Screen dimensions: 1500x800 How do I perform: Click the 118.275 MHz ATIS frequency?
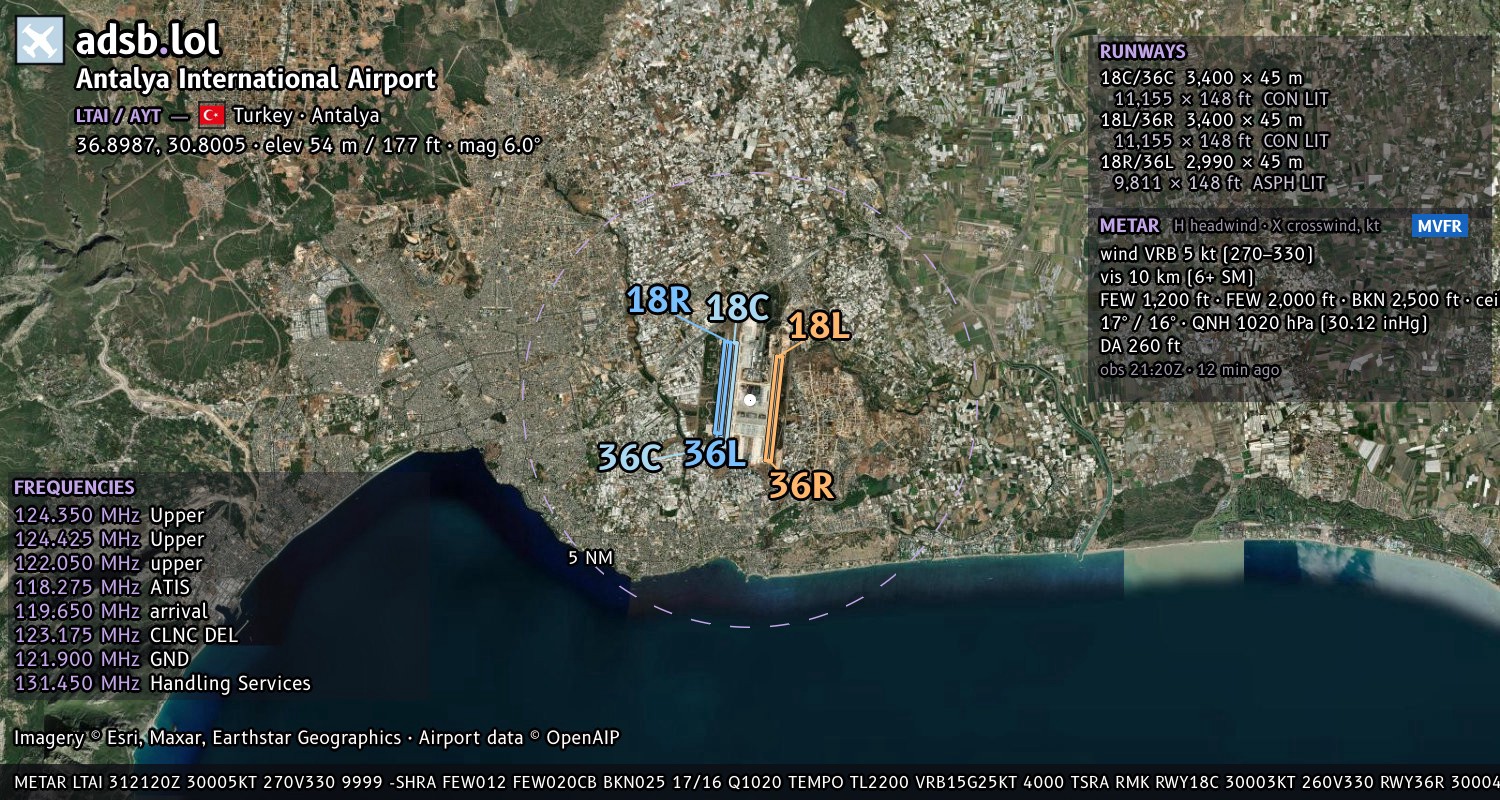[x=102, y=587]
